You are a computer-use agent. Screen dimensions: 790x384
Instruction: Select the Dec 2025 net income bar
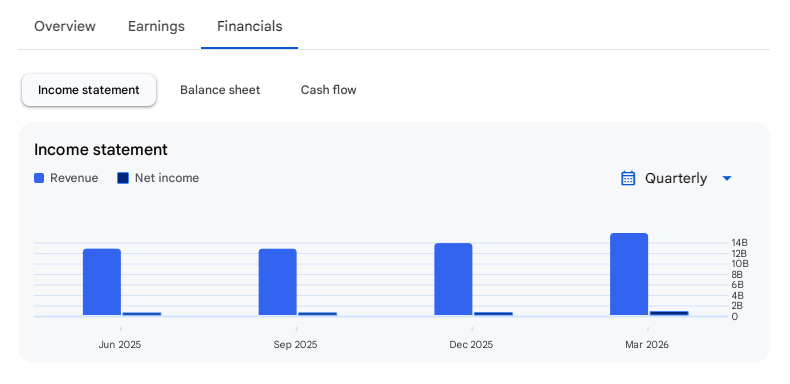[x=493, y=314]
